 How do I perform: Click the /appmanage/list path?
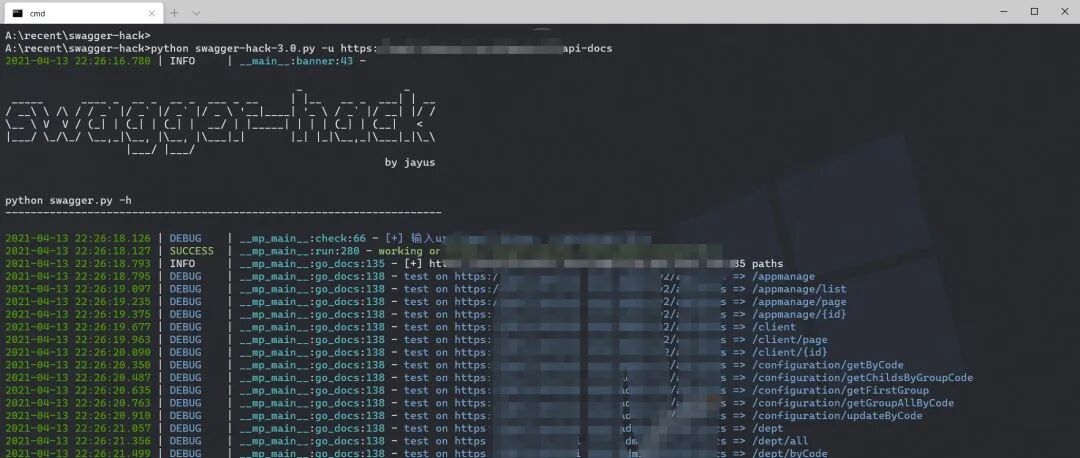point(799,289)
